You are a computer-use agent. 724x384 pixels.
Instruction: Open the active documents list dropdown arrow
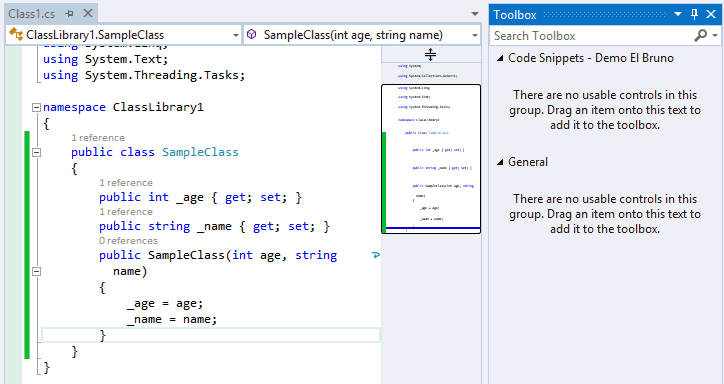click(x=475, y=14)
